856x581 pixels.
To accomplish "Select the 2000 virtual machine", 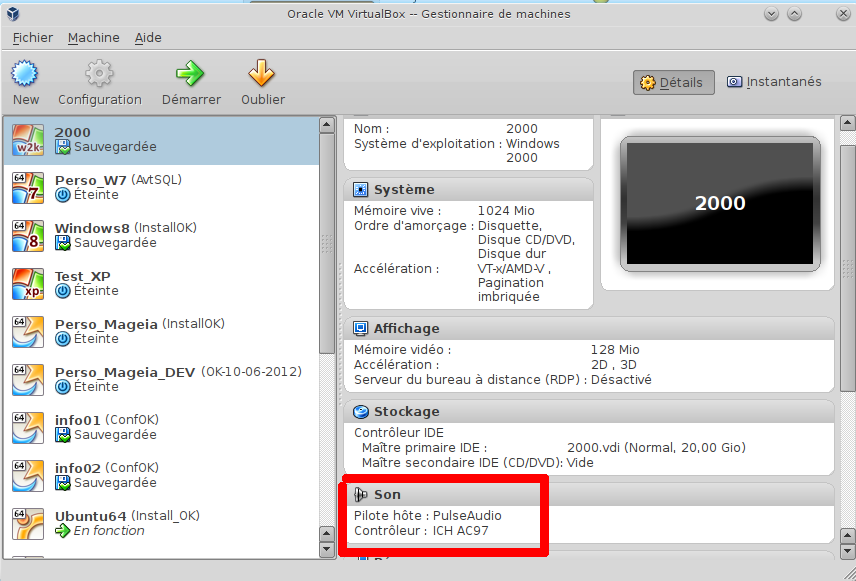I will 161,140.
